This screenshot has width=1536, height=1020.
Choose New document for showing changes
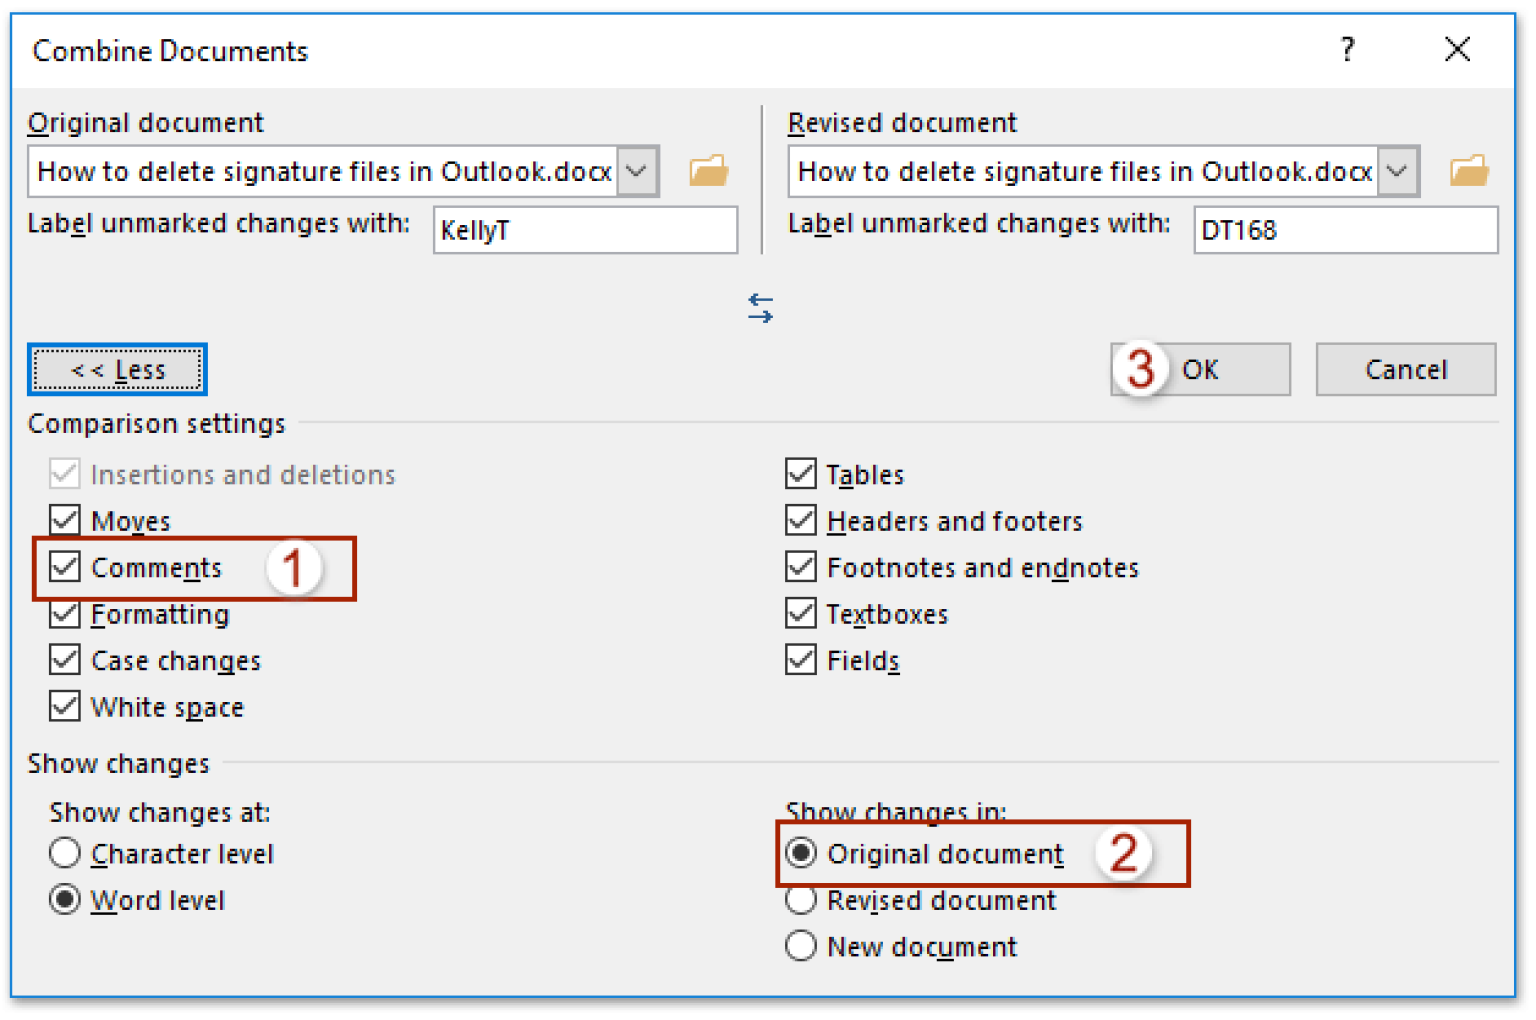(801, 946)
